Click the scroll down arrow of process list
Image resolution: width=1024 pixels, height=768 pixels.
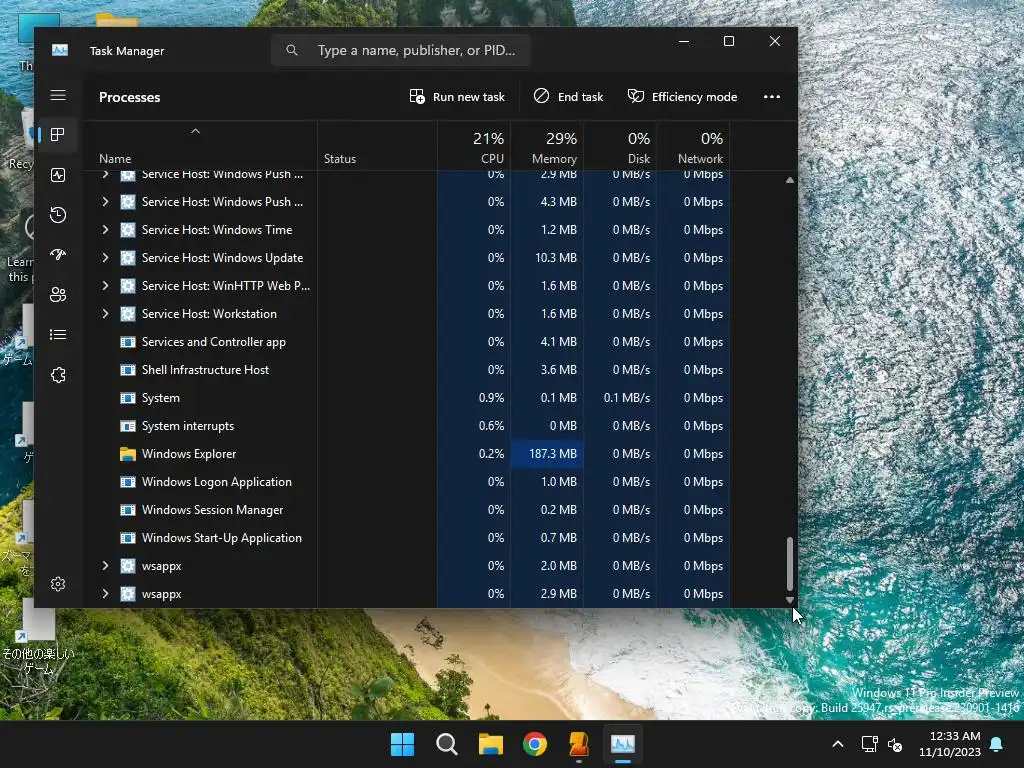point(790,600)
